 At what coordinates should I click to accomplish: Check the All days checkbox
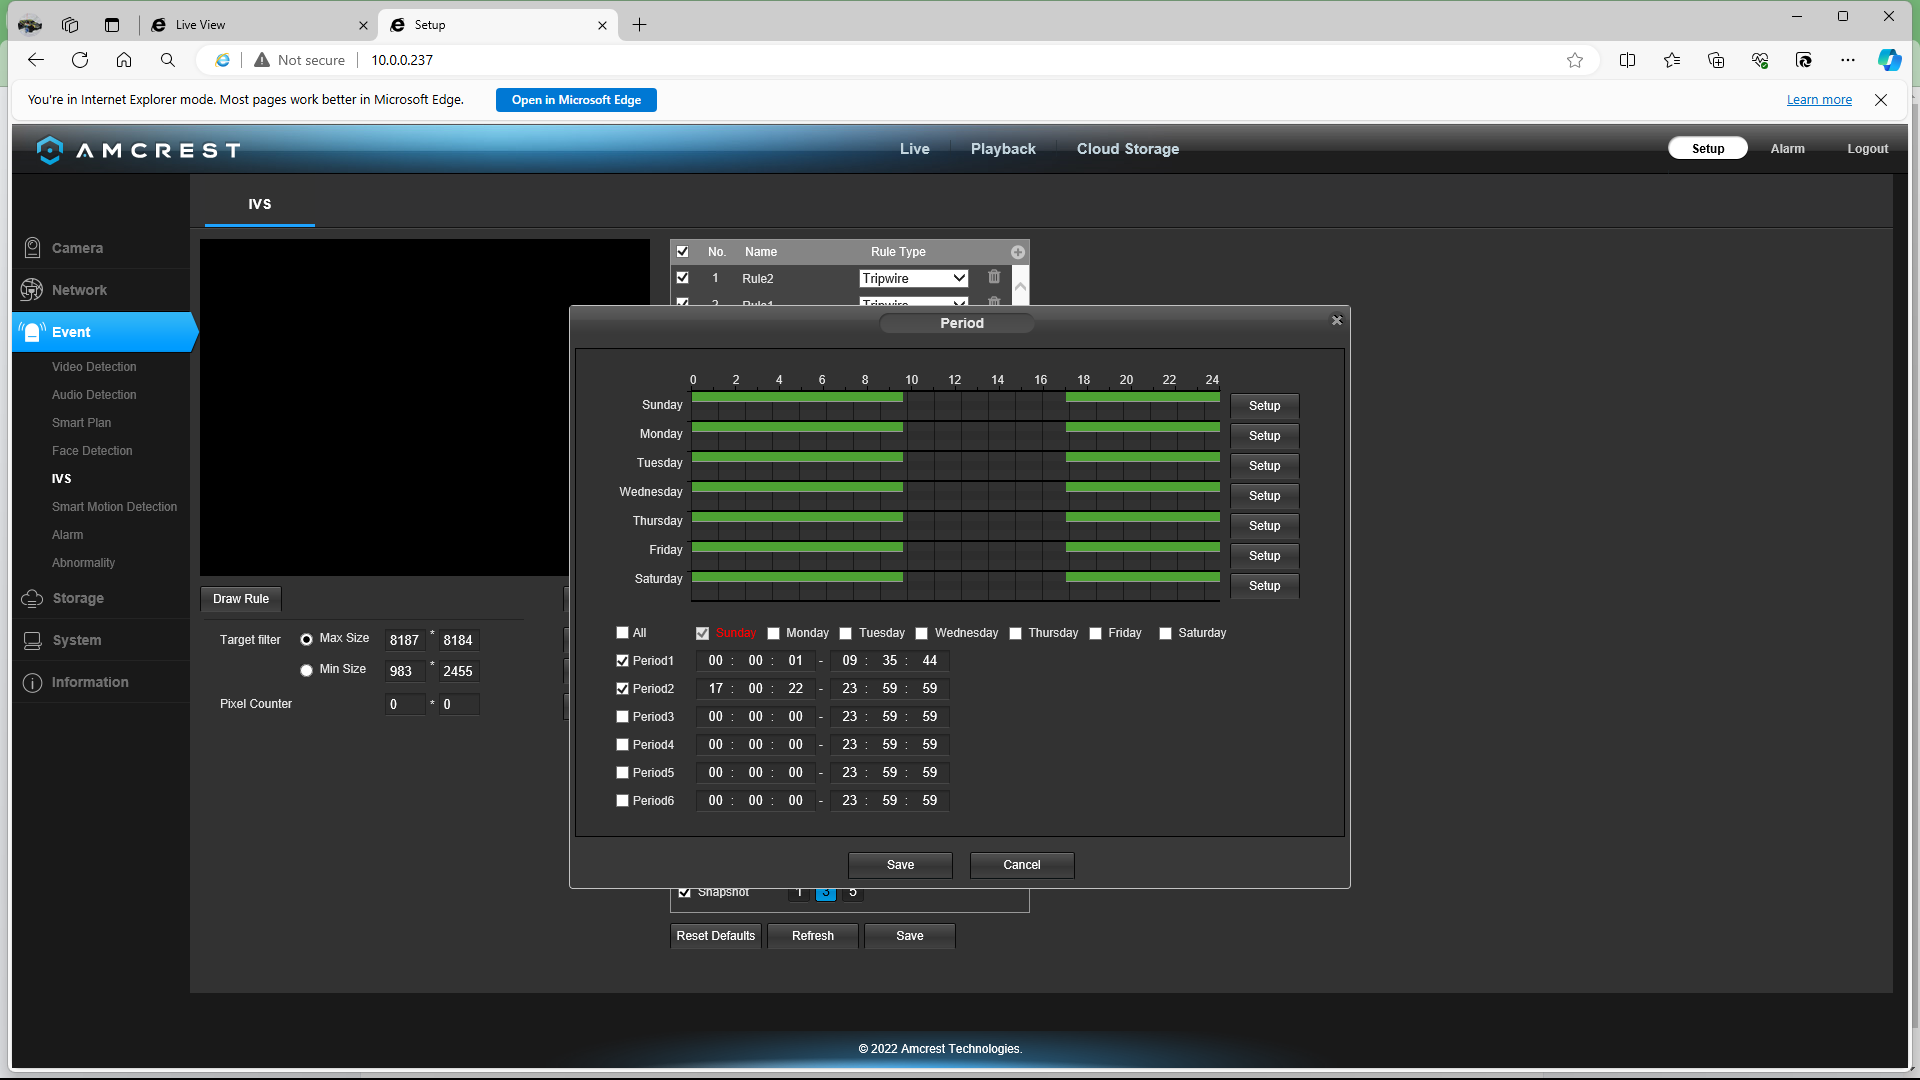pos(622,633)
